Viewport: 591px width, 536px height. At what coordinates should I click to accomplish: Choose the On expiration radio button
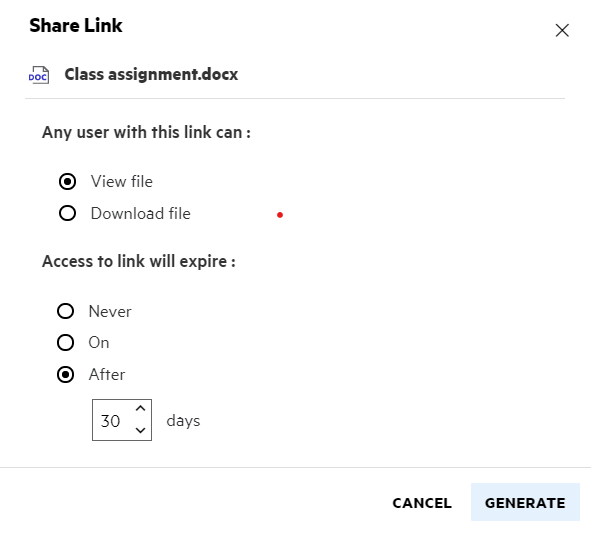(66, 343)
